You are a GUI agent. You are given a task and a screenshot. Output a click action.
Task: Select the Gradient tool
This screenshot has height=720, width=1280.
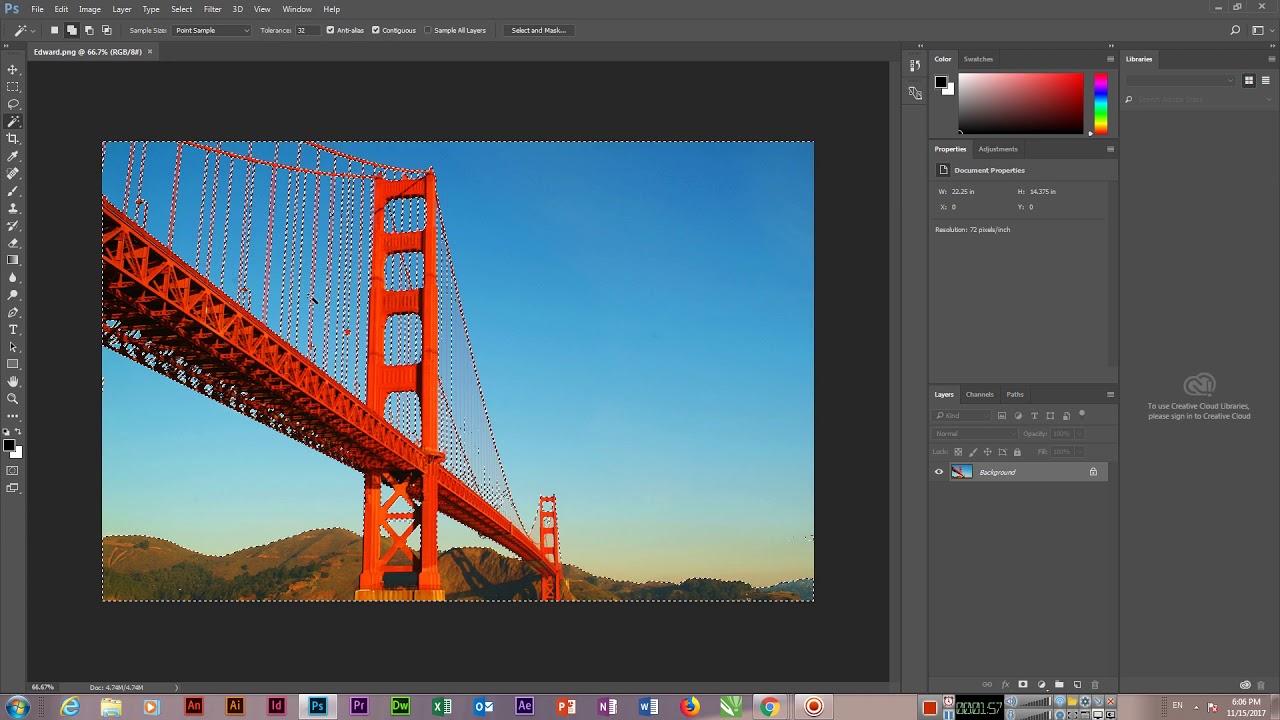[x=13, y=260]
